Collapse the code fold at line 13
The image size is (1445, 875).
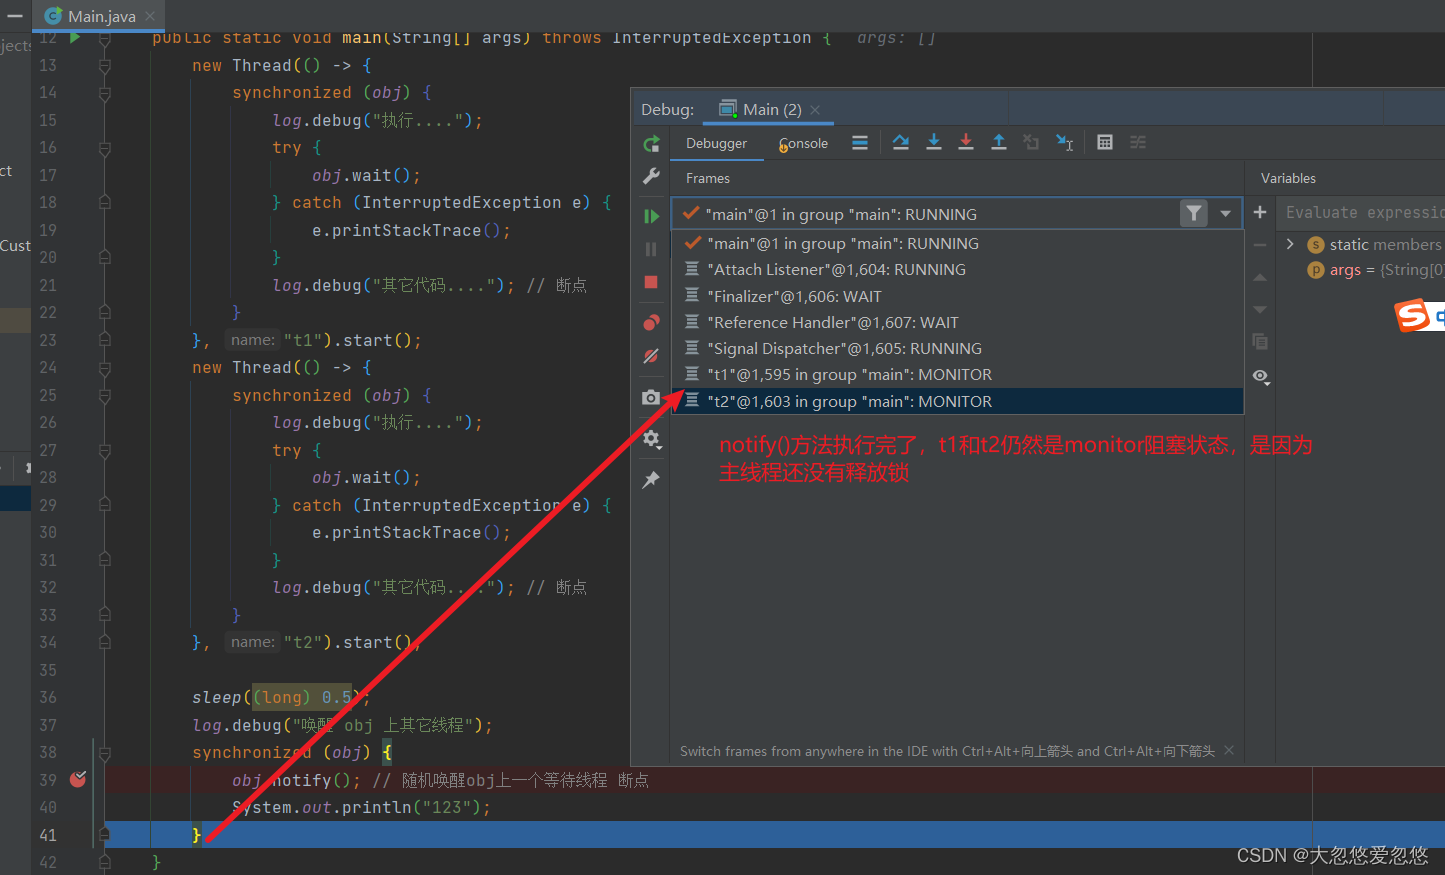click(105, 66)
